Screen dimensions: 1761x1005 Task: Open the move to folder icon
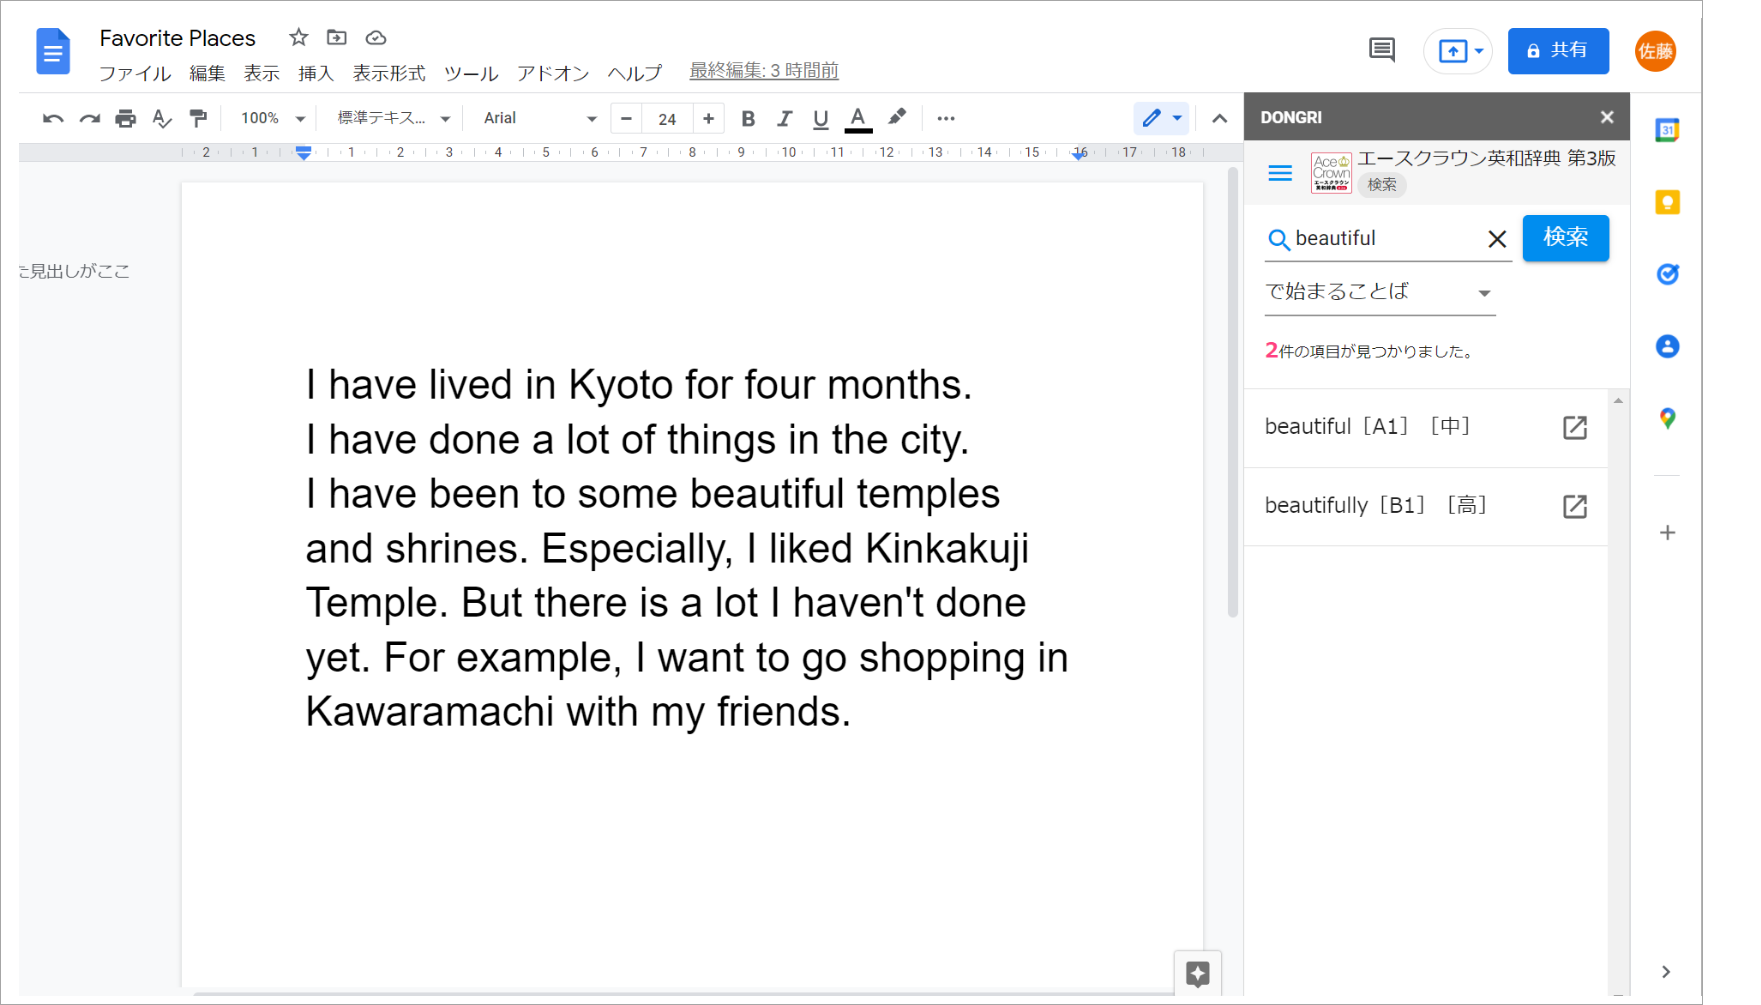(x=337, y=38)
